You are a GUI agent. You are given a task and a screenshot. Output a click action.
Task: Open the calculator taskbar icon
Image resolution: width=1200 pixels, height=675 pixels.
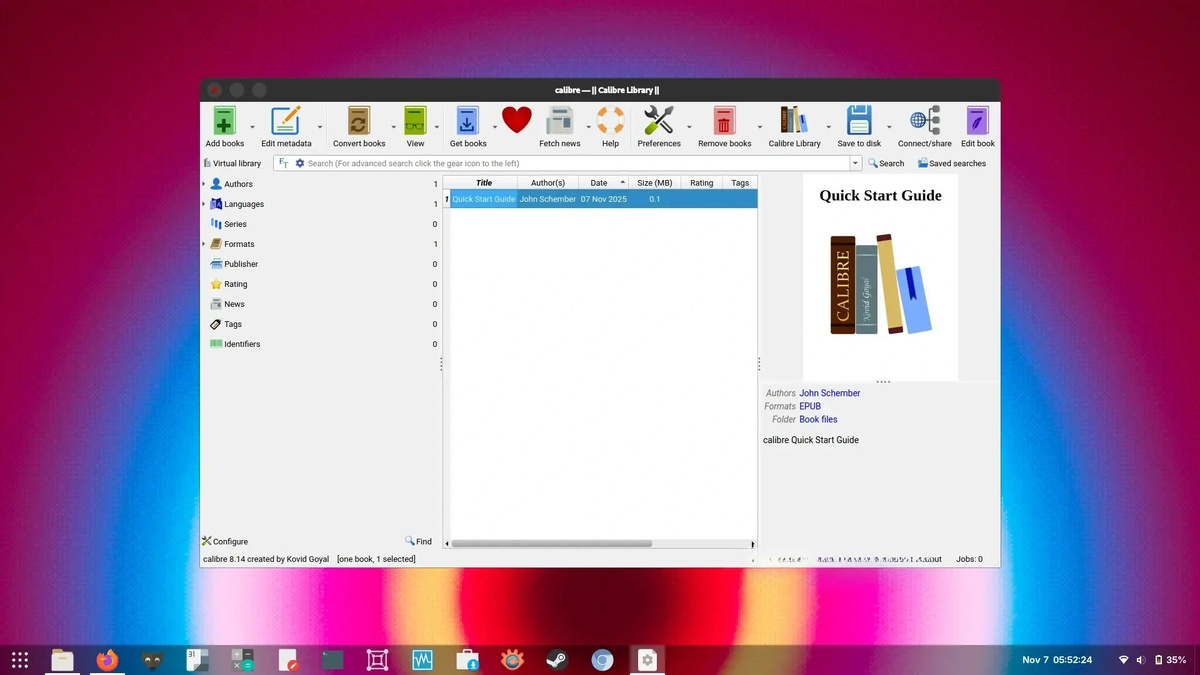(242, 660)
